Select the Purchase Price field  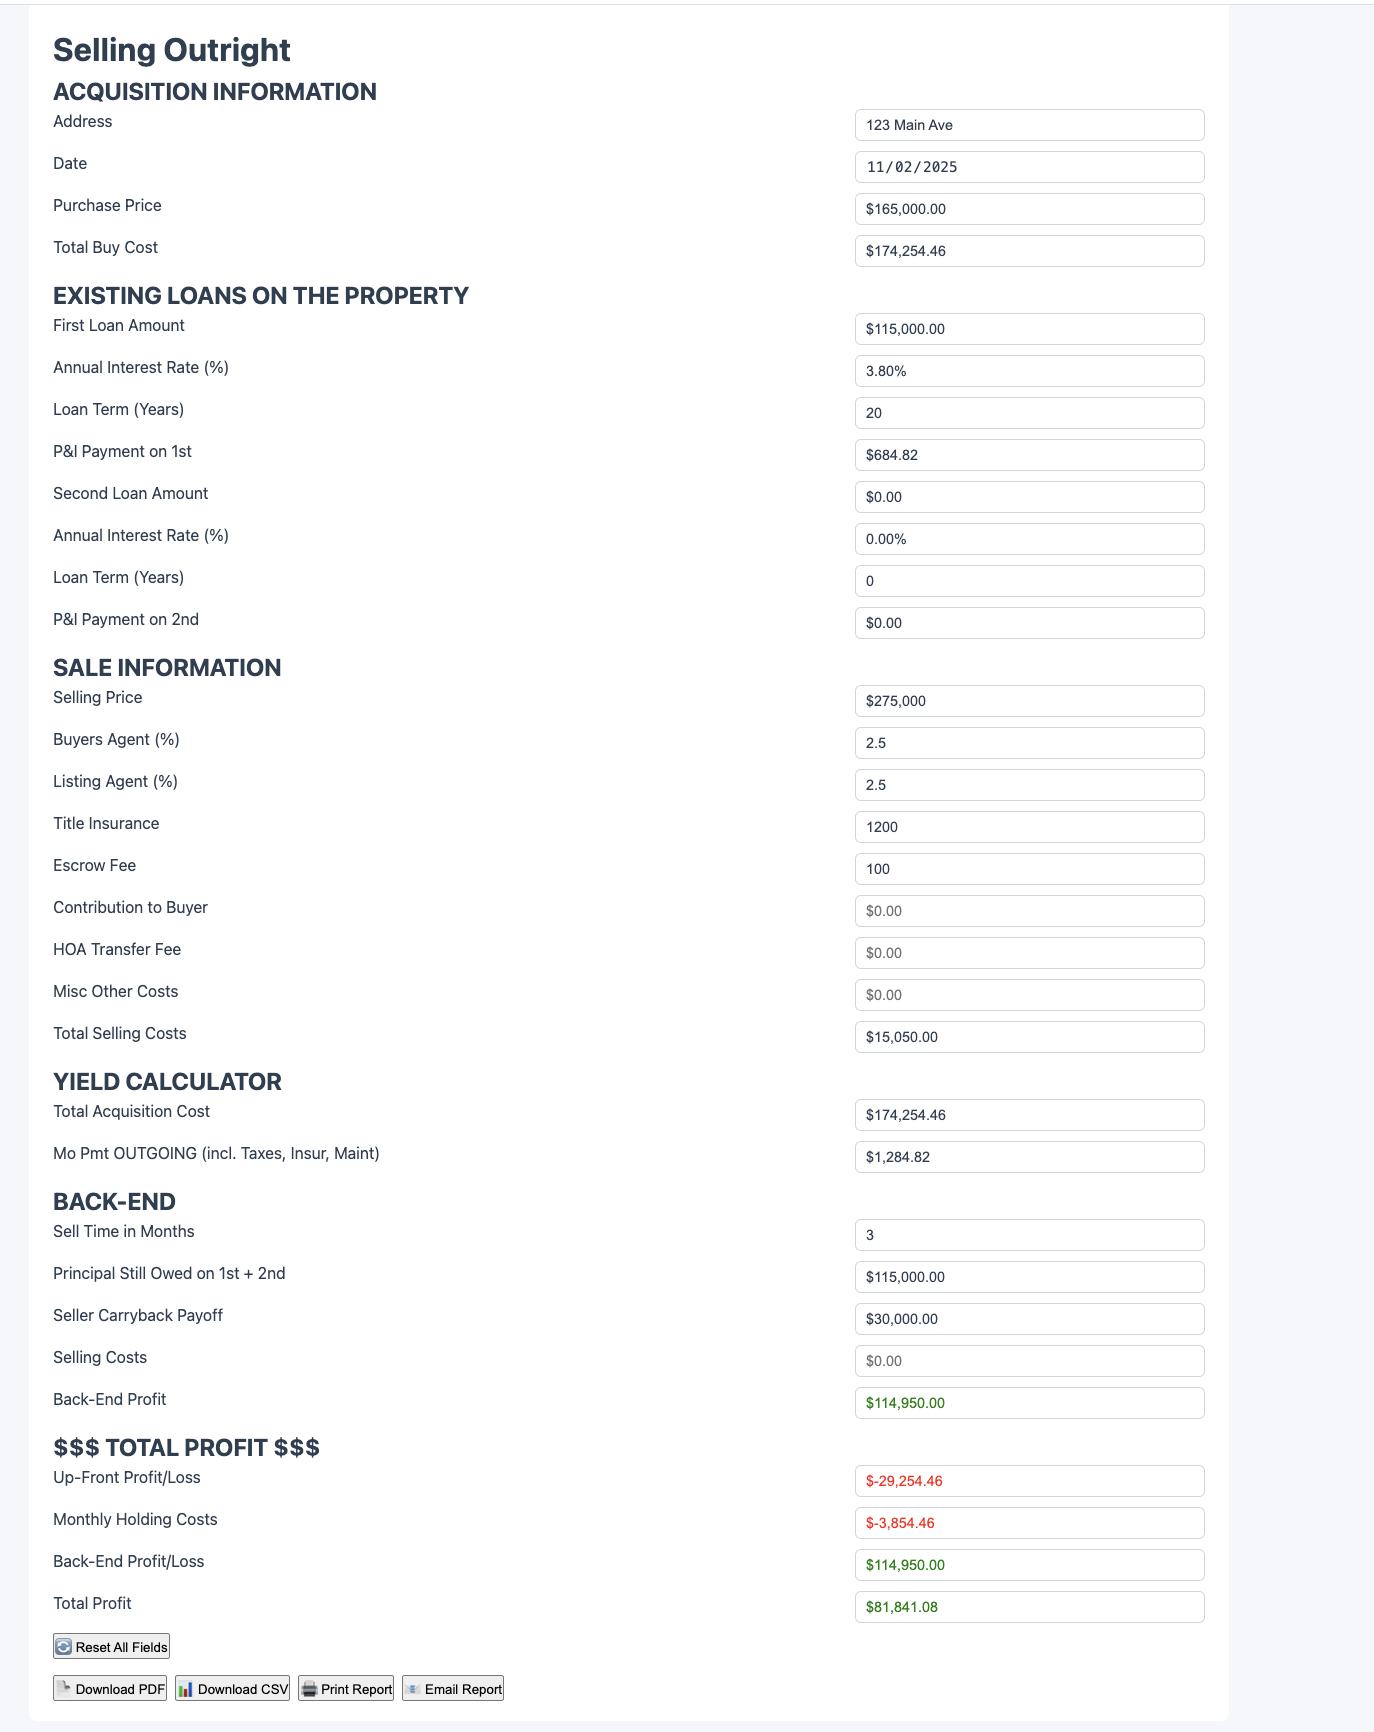[x=1029, y=209]
